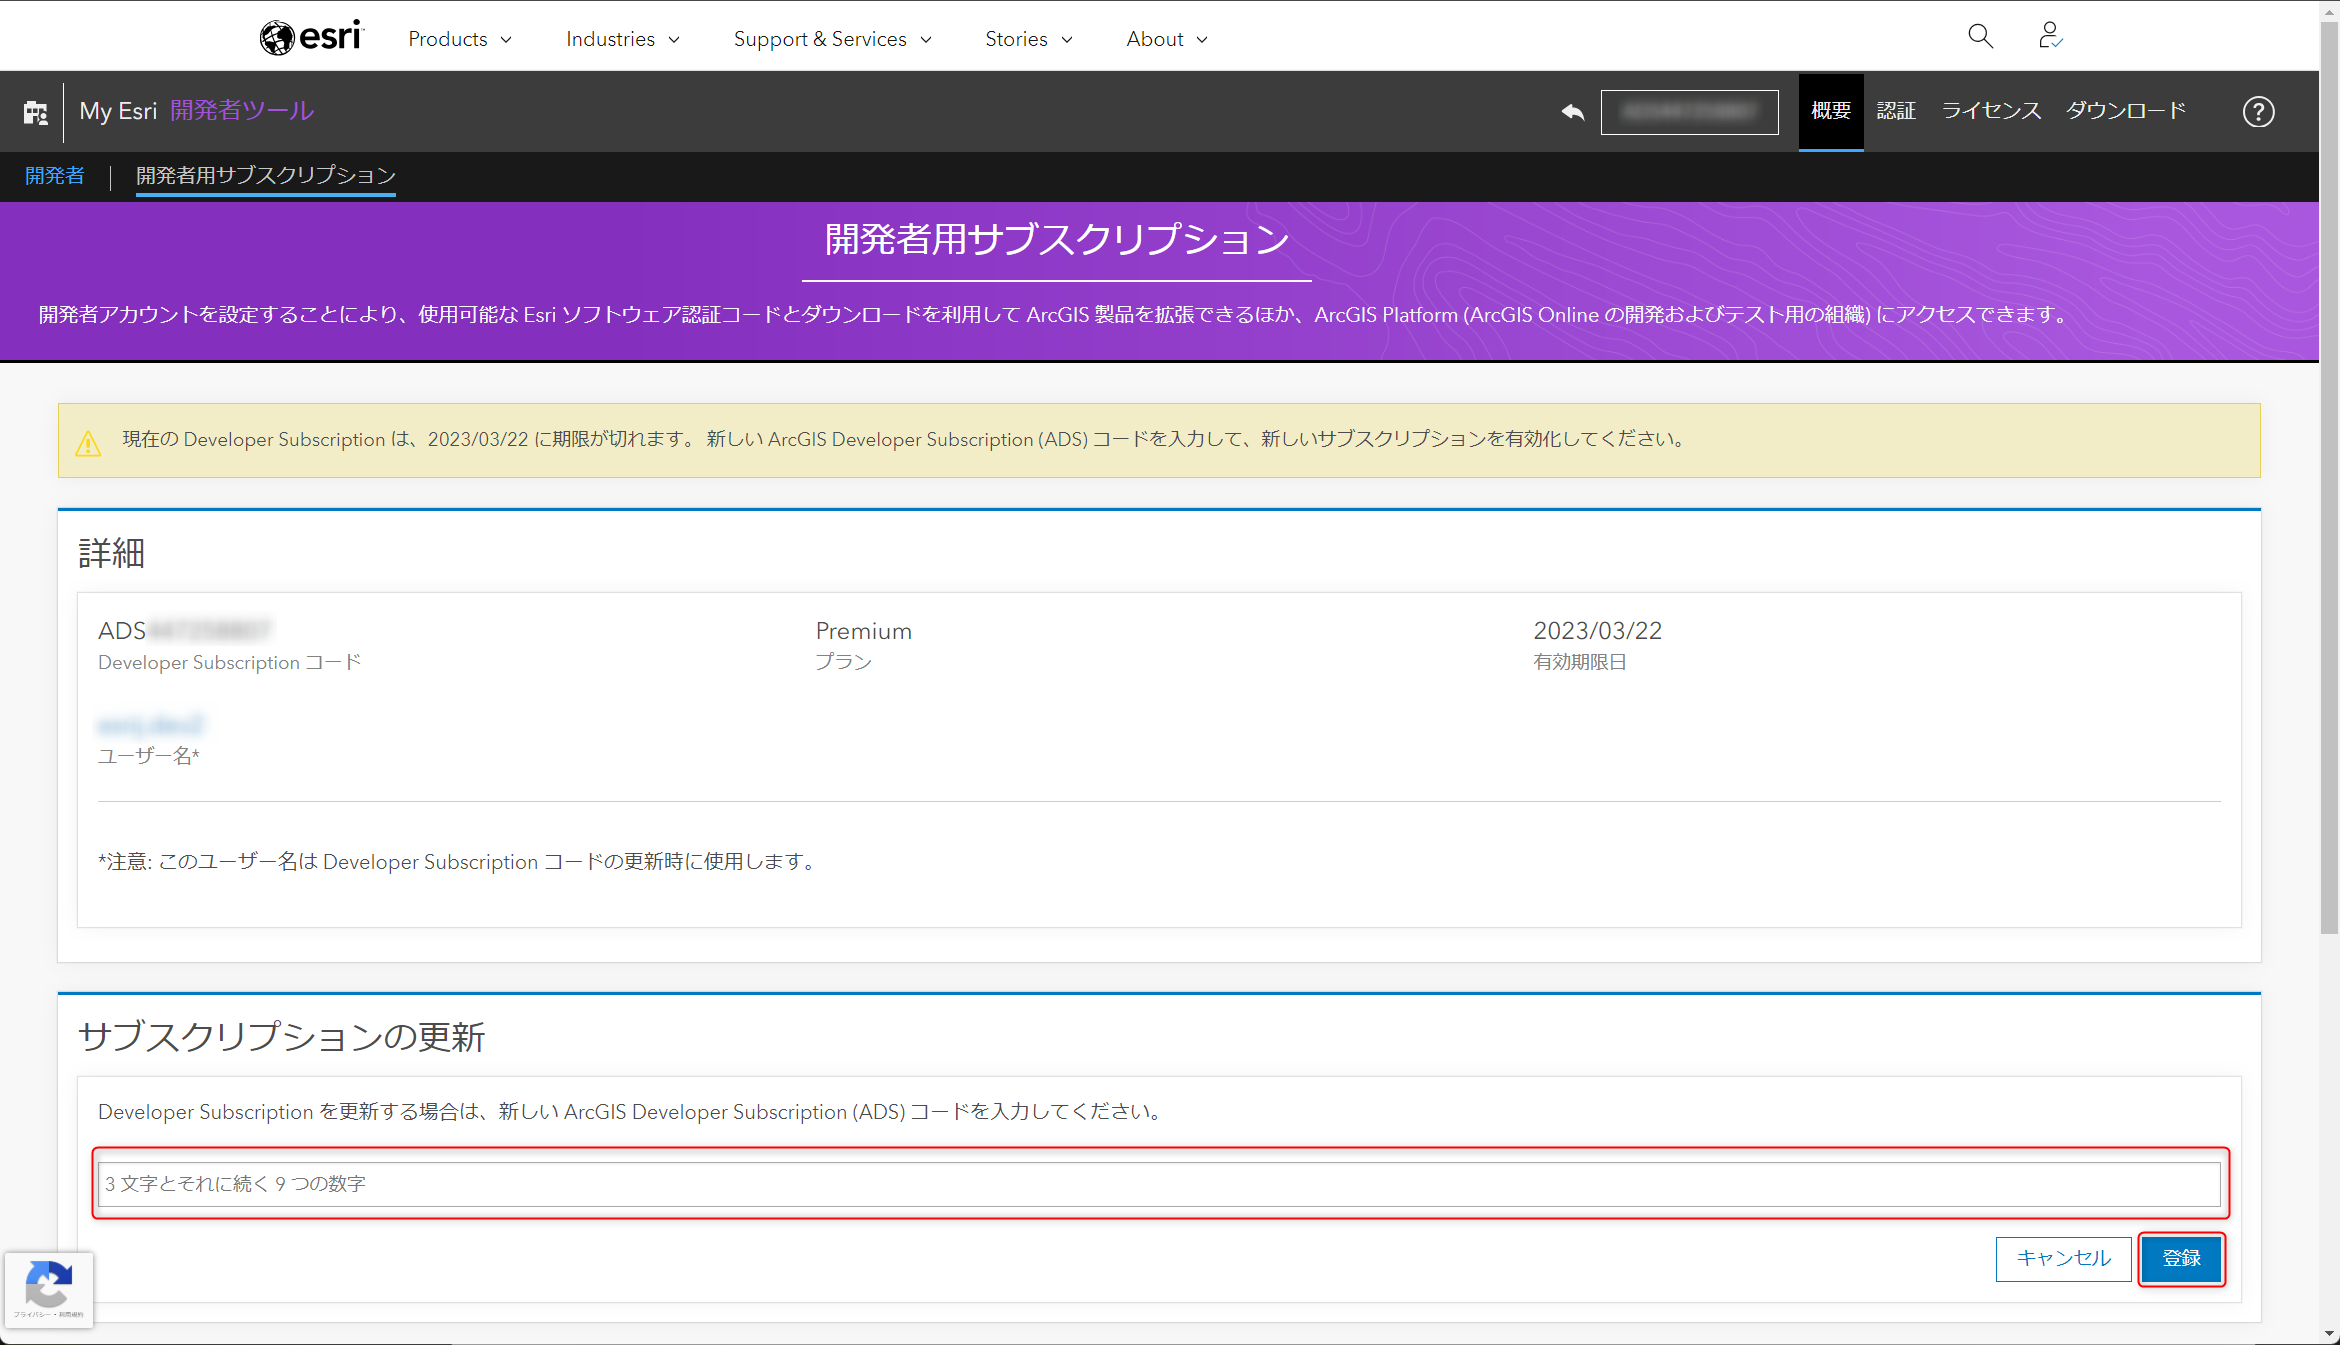Switch to the ダウンロード tab
The height and width of the screenshot is (1345, 2340).
[x=2126, y=111]
